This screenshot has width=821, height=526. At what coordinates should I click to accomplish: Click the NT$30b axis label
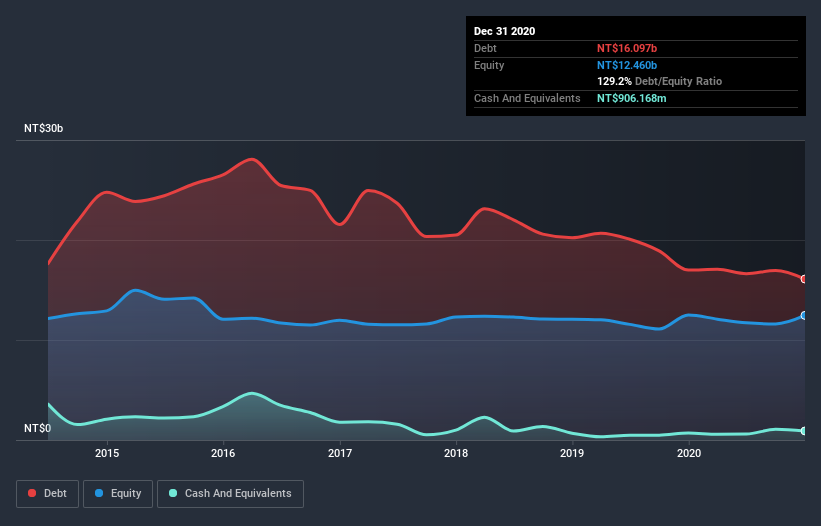coord(43,128)
